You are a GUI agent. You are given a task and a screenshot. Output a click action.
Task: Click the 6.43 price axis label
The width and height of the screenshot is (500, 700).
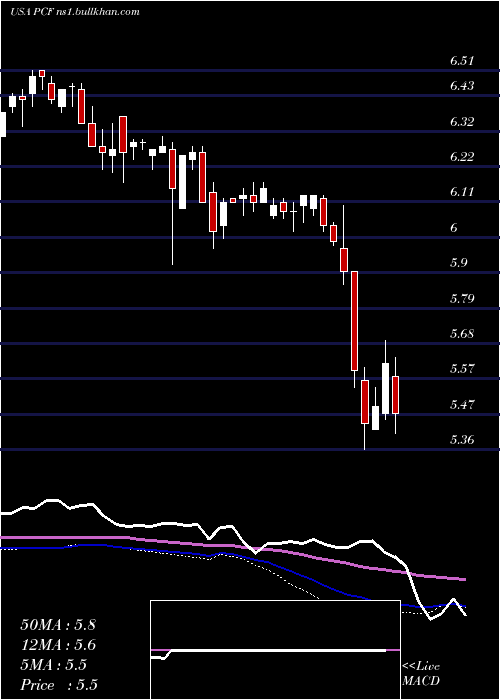(x=462, y=86)
